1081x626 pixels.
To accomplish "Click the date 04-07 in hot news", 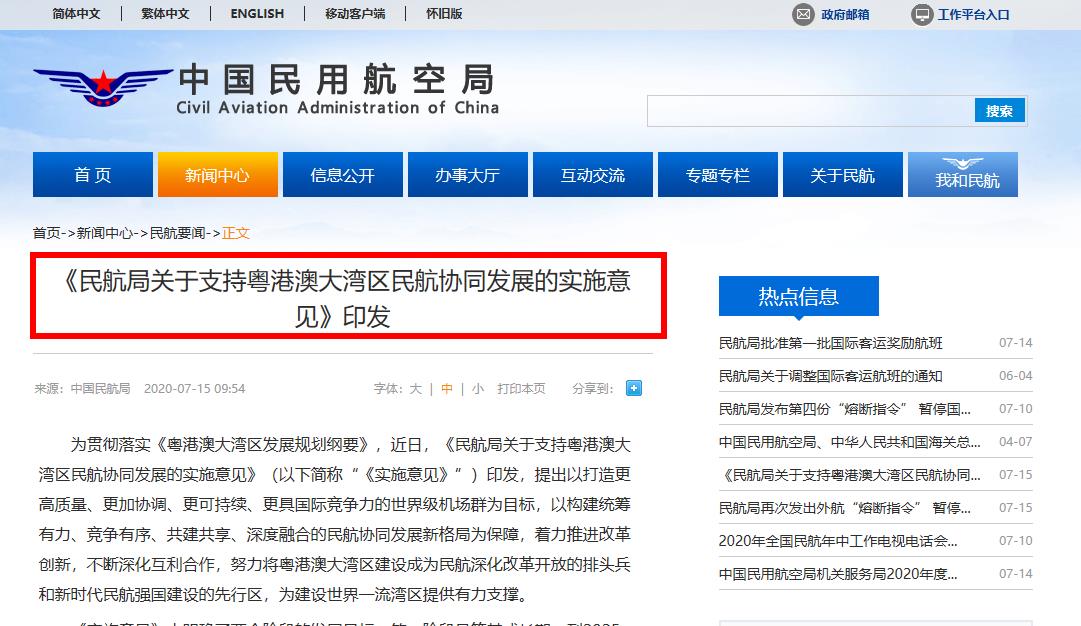I will click(x=1016, y=442).
